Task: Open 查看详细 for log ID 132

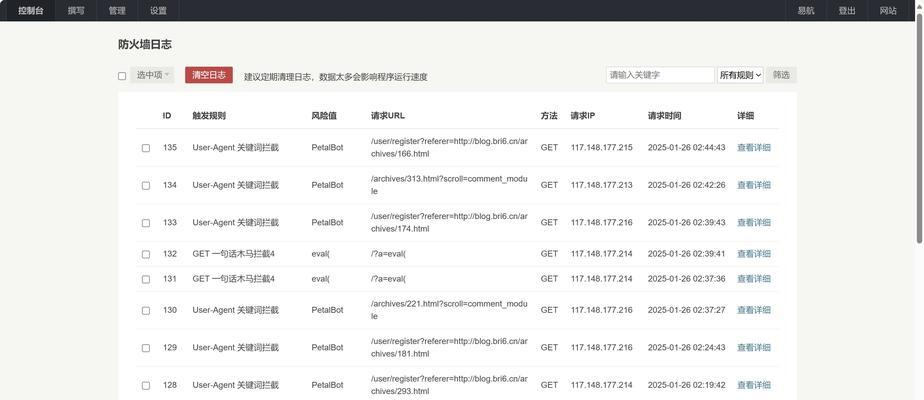Action: [754, 254]
